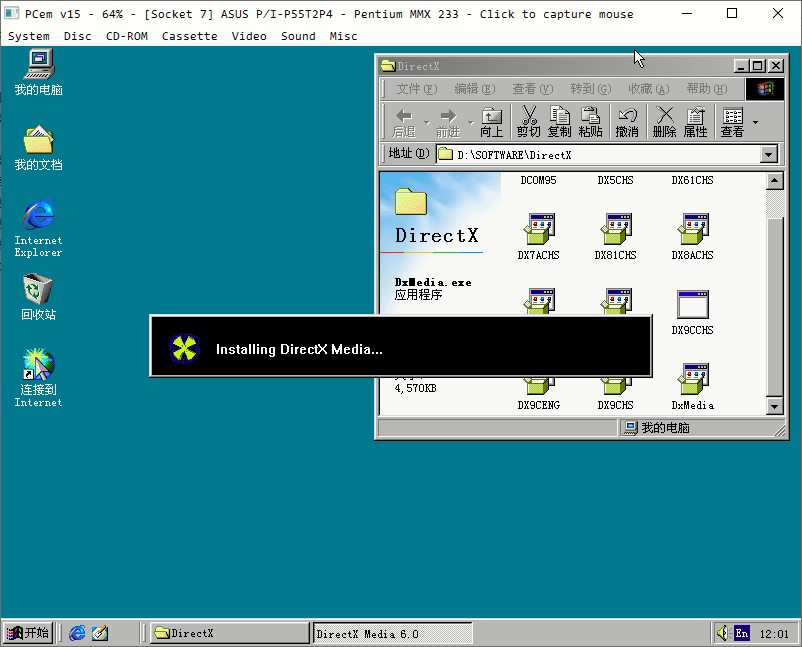
Task: Click the Copy (复制) toolbar icon
Action: 559,122
